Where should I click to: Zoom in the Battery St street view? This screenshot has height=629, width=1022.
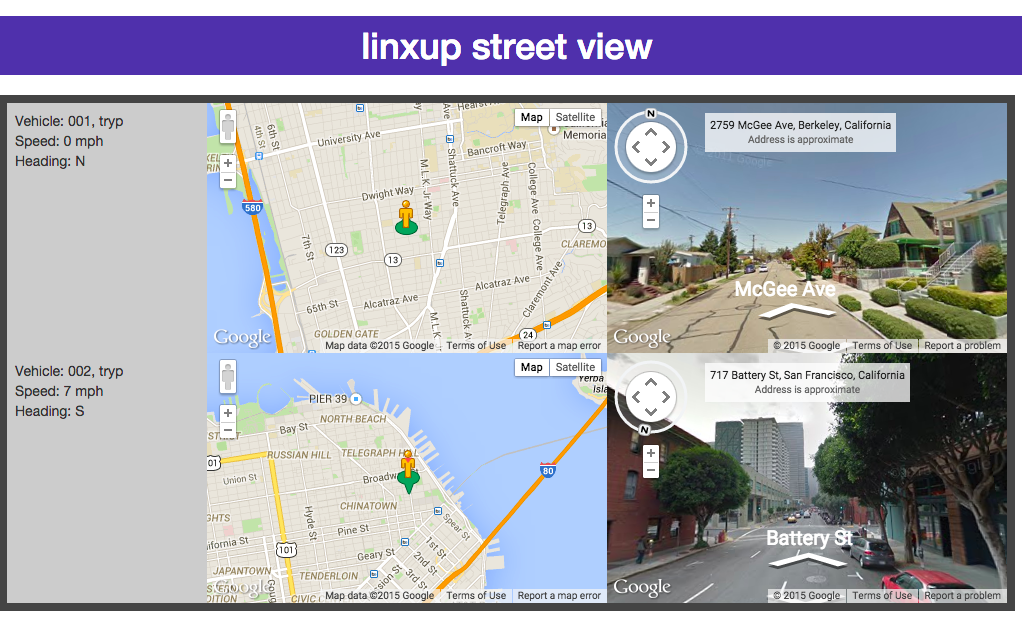[x=650, y=453]
